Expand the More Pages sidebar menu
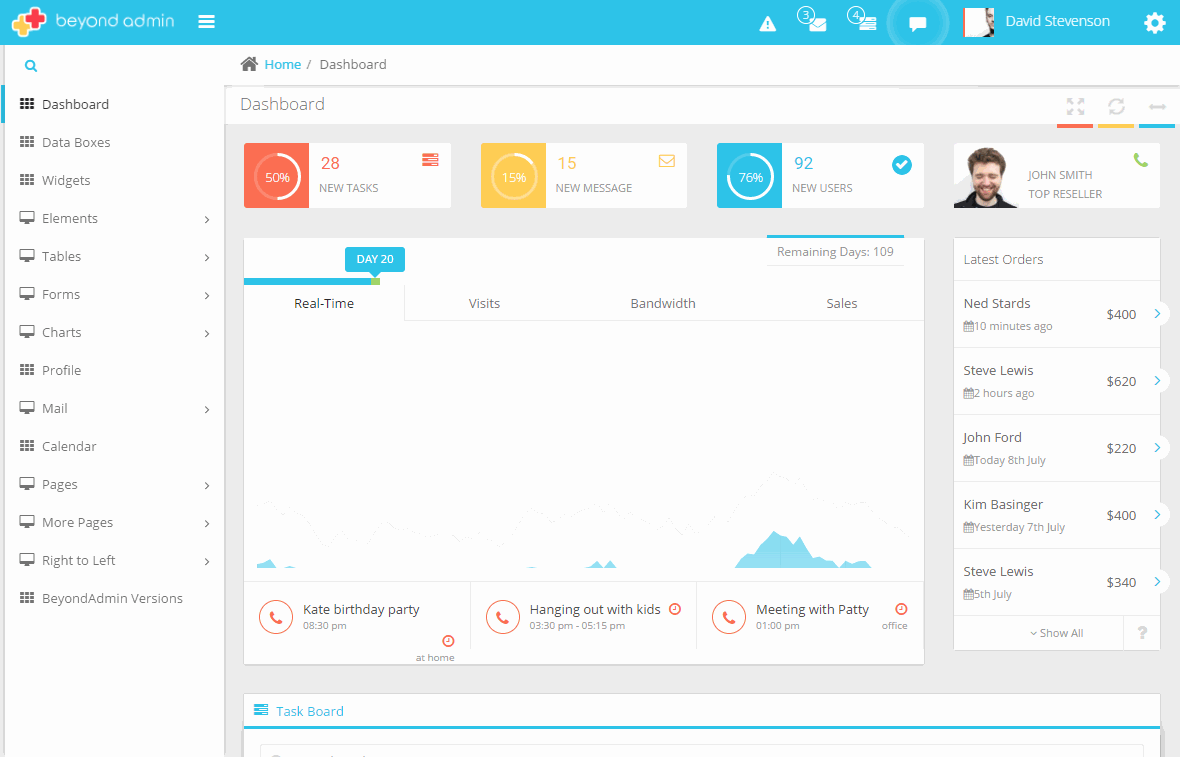Screen dimensions: 1180x757 pos(112,523)
